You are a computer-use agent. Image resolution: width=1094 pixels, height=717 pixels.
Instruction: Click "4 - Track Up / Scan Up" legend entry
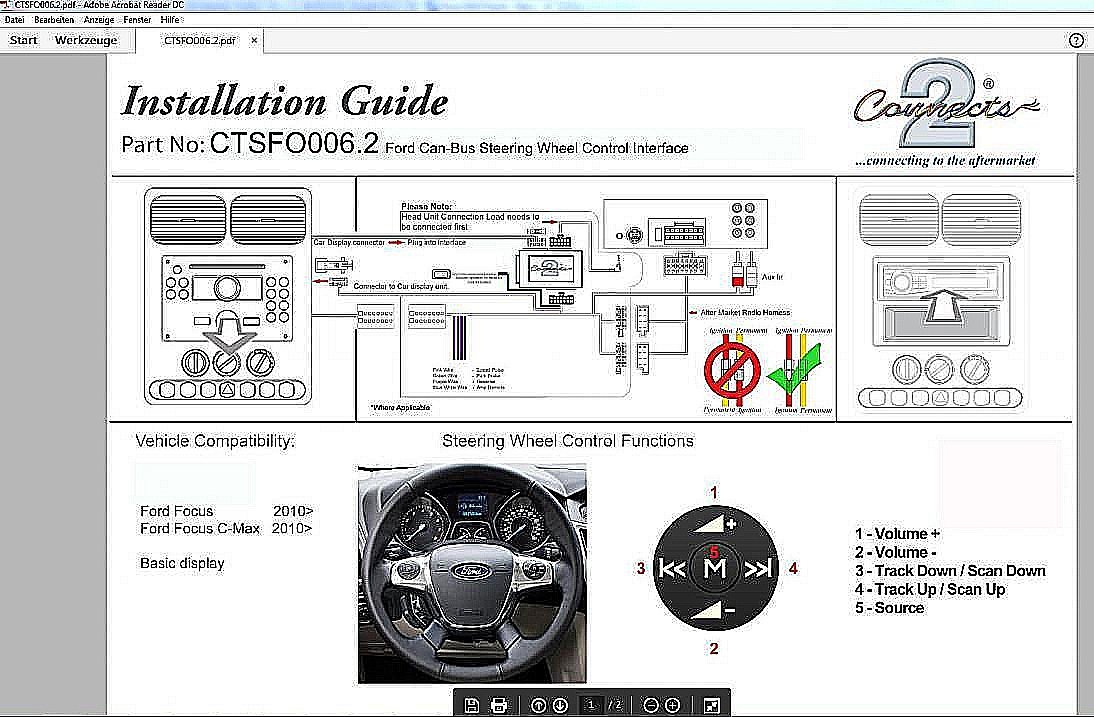tap(930, 589)
